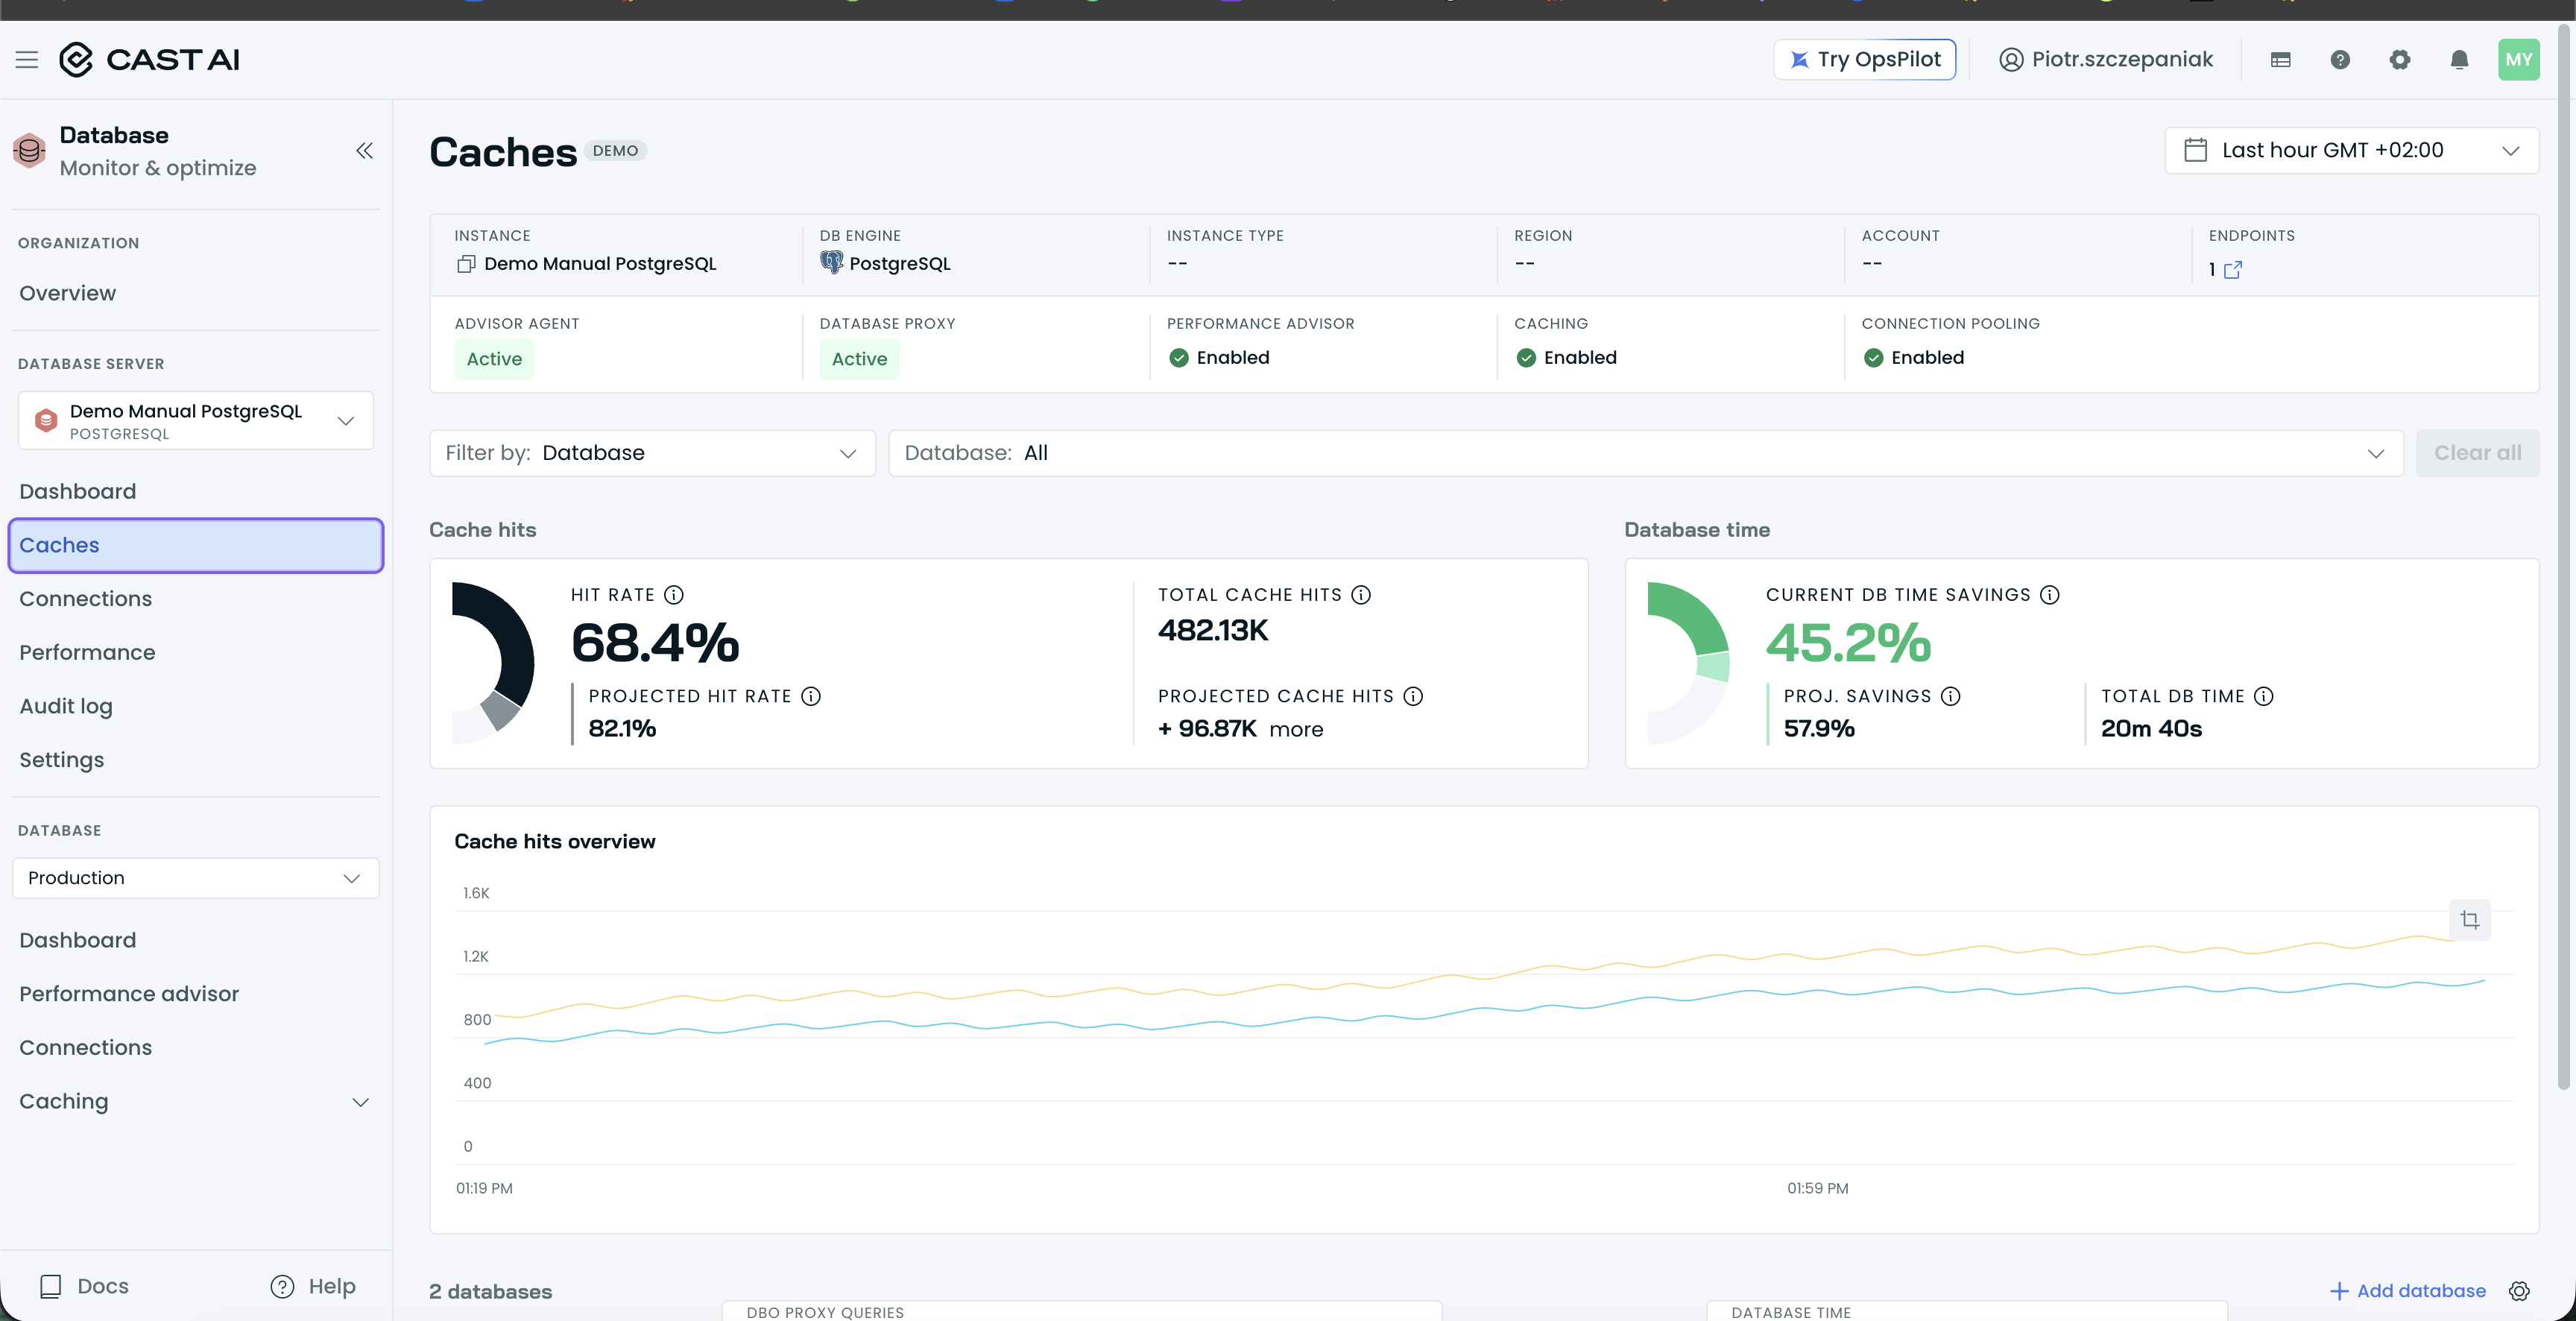Open server Connections page
2576x1321 pixels.
(x=85, y=599)
